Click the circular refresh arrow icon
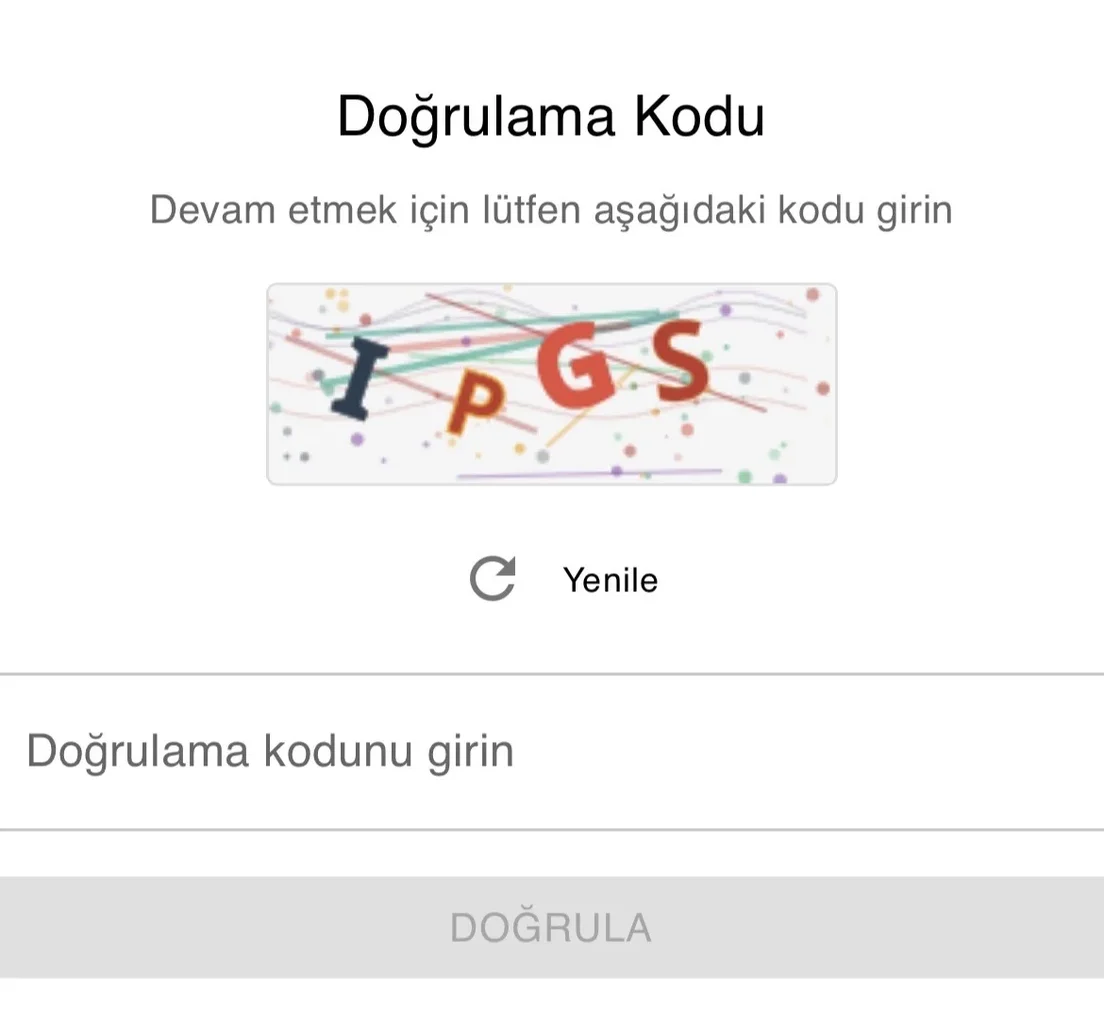Viewport: 1104px width, 1024px height. pos(493,579)
